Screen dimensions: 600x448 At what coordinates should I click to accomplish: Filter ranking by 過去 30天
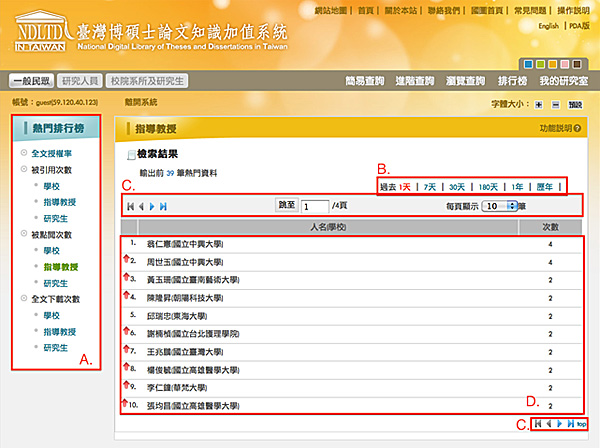457,186
